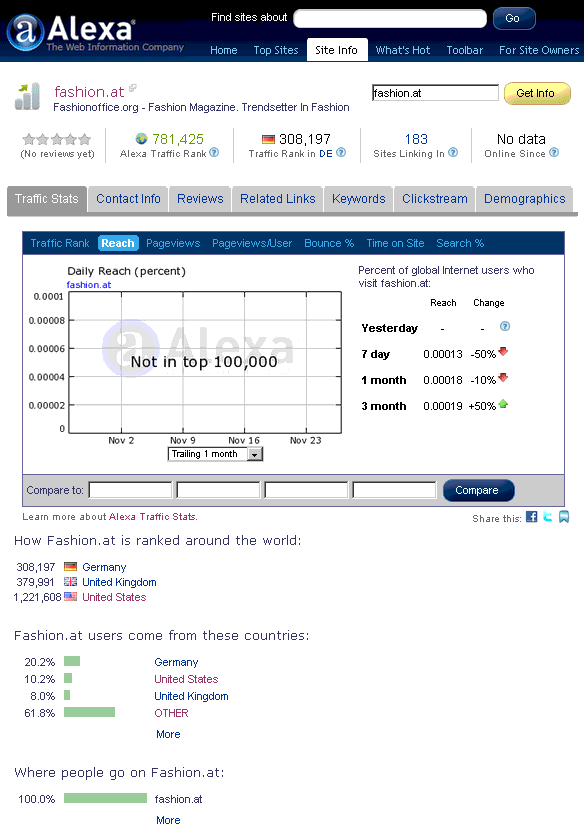The width and height of the screenshot is (584, 829).
Task: Open the 183 Sites Linking In link
Action: pyautogui.click(x=416, y=139)
